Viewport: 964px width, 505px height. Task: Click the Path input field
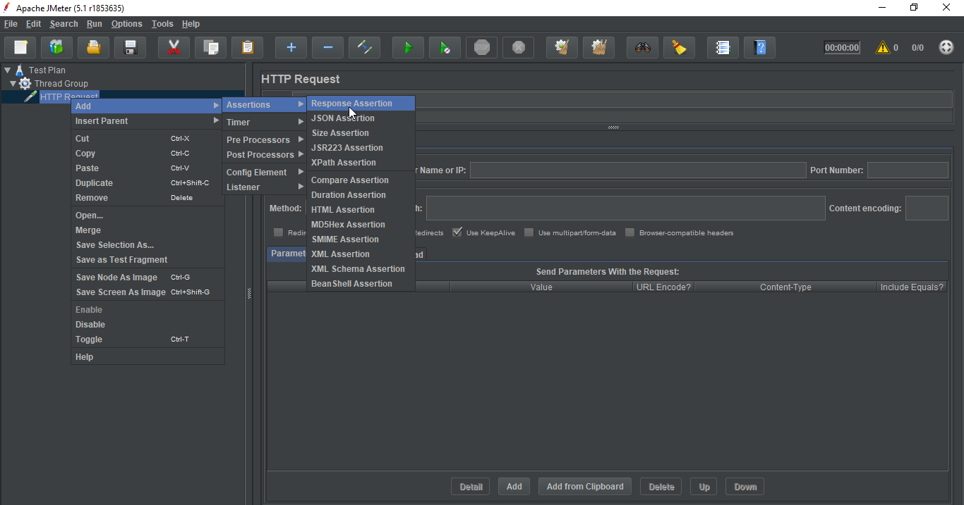click(625, 209)
